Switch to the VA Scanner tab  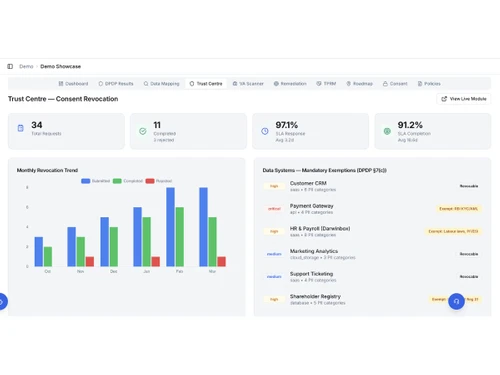pos(248,84)
